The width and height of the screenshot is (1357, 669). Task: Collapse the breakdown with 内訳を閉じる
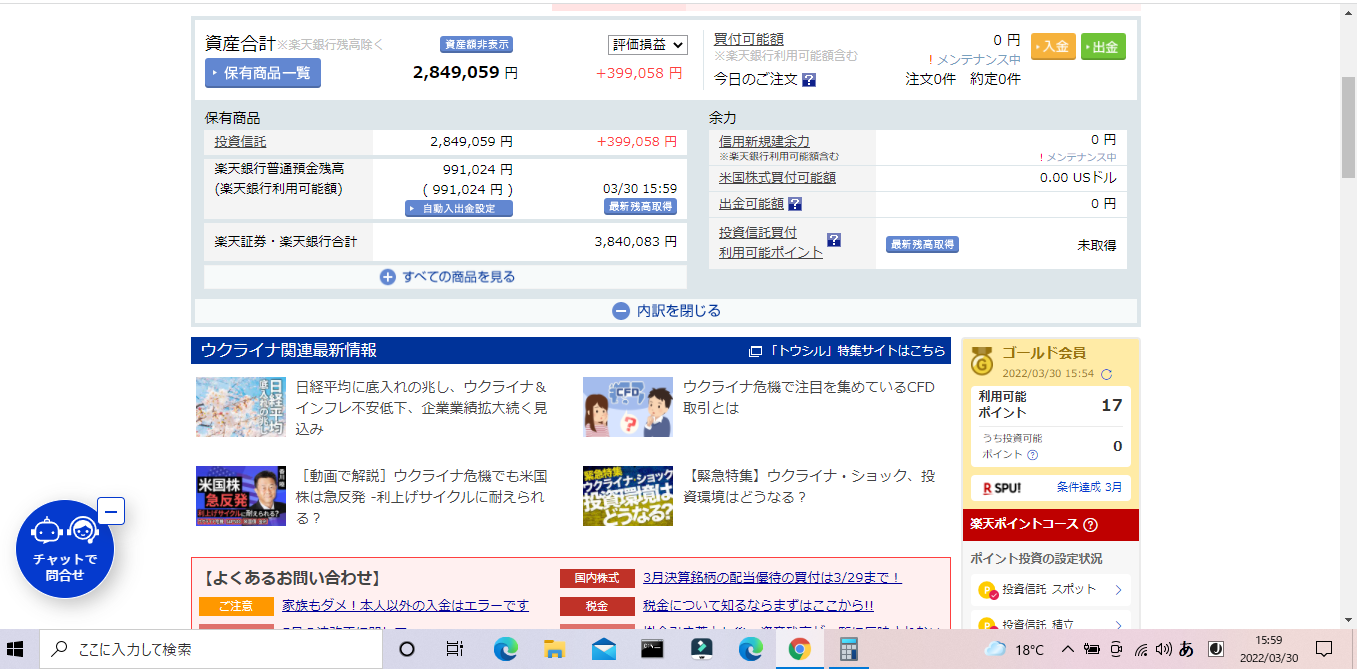tap(666, 311)
